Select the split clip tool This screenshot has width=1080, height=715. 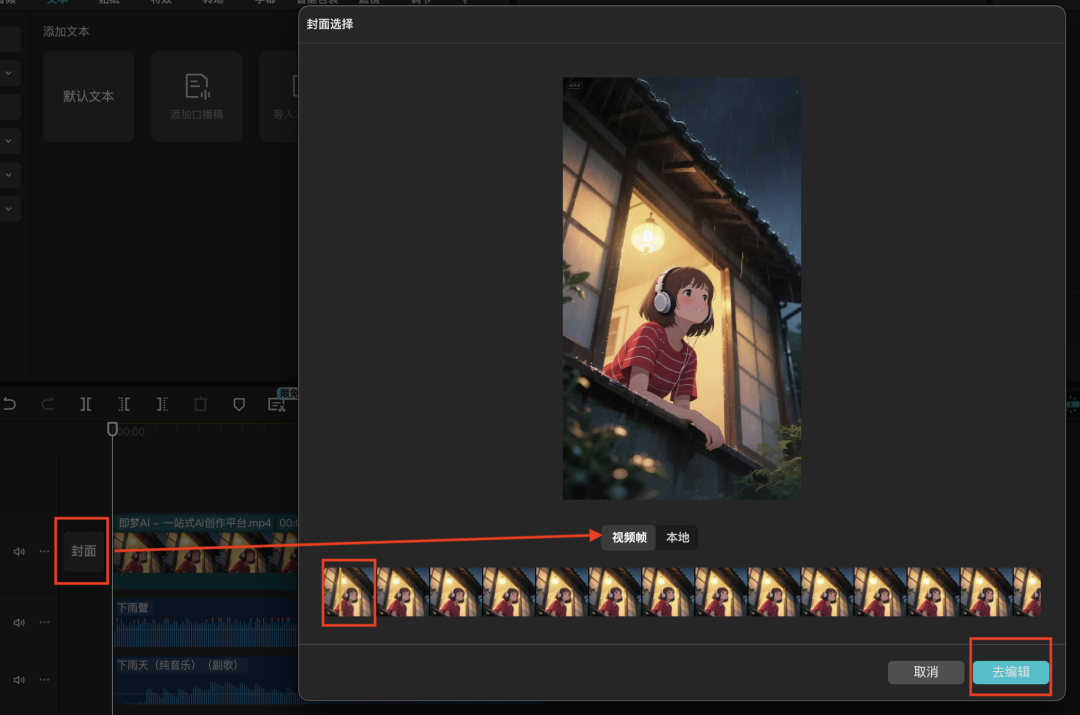86,404
